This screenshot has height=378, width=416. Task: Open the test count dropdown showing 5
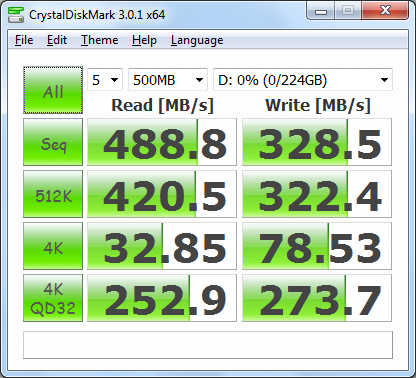tap(105, 80)
